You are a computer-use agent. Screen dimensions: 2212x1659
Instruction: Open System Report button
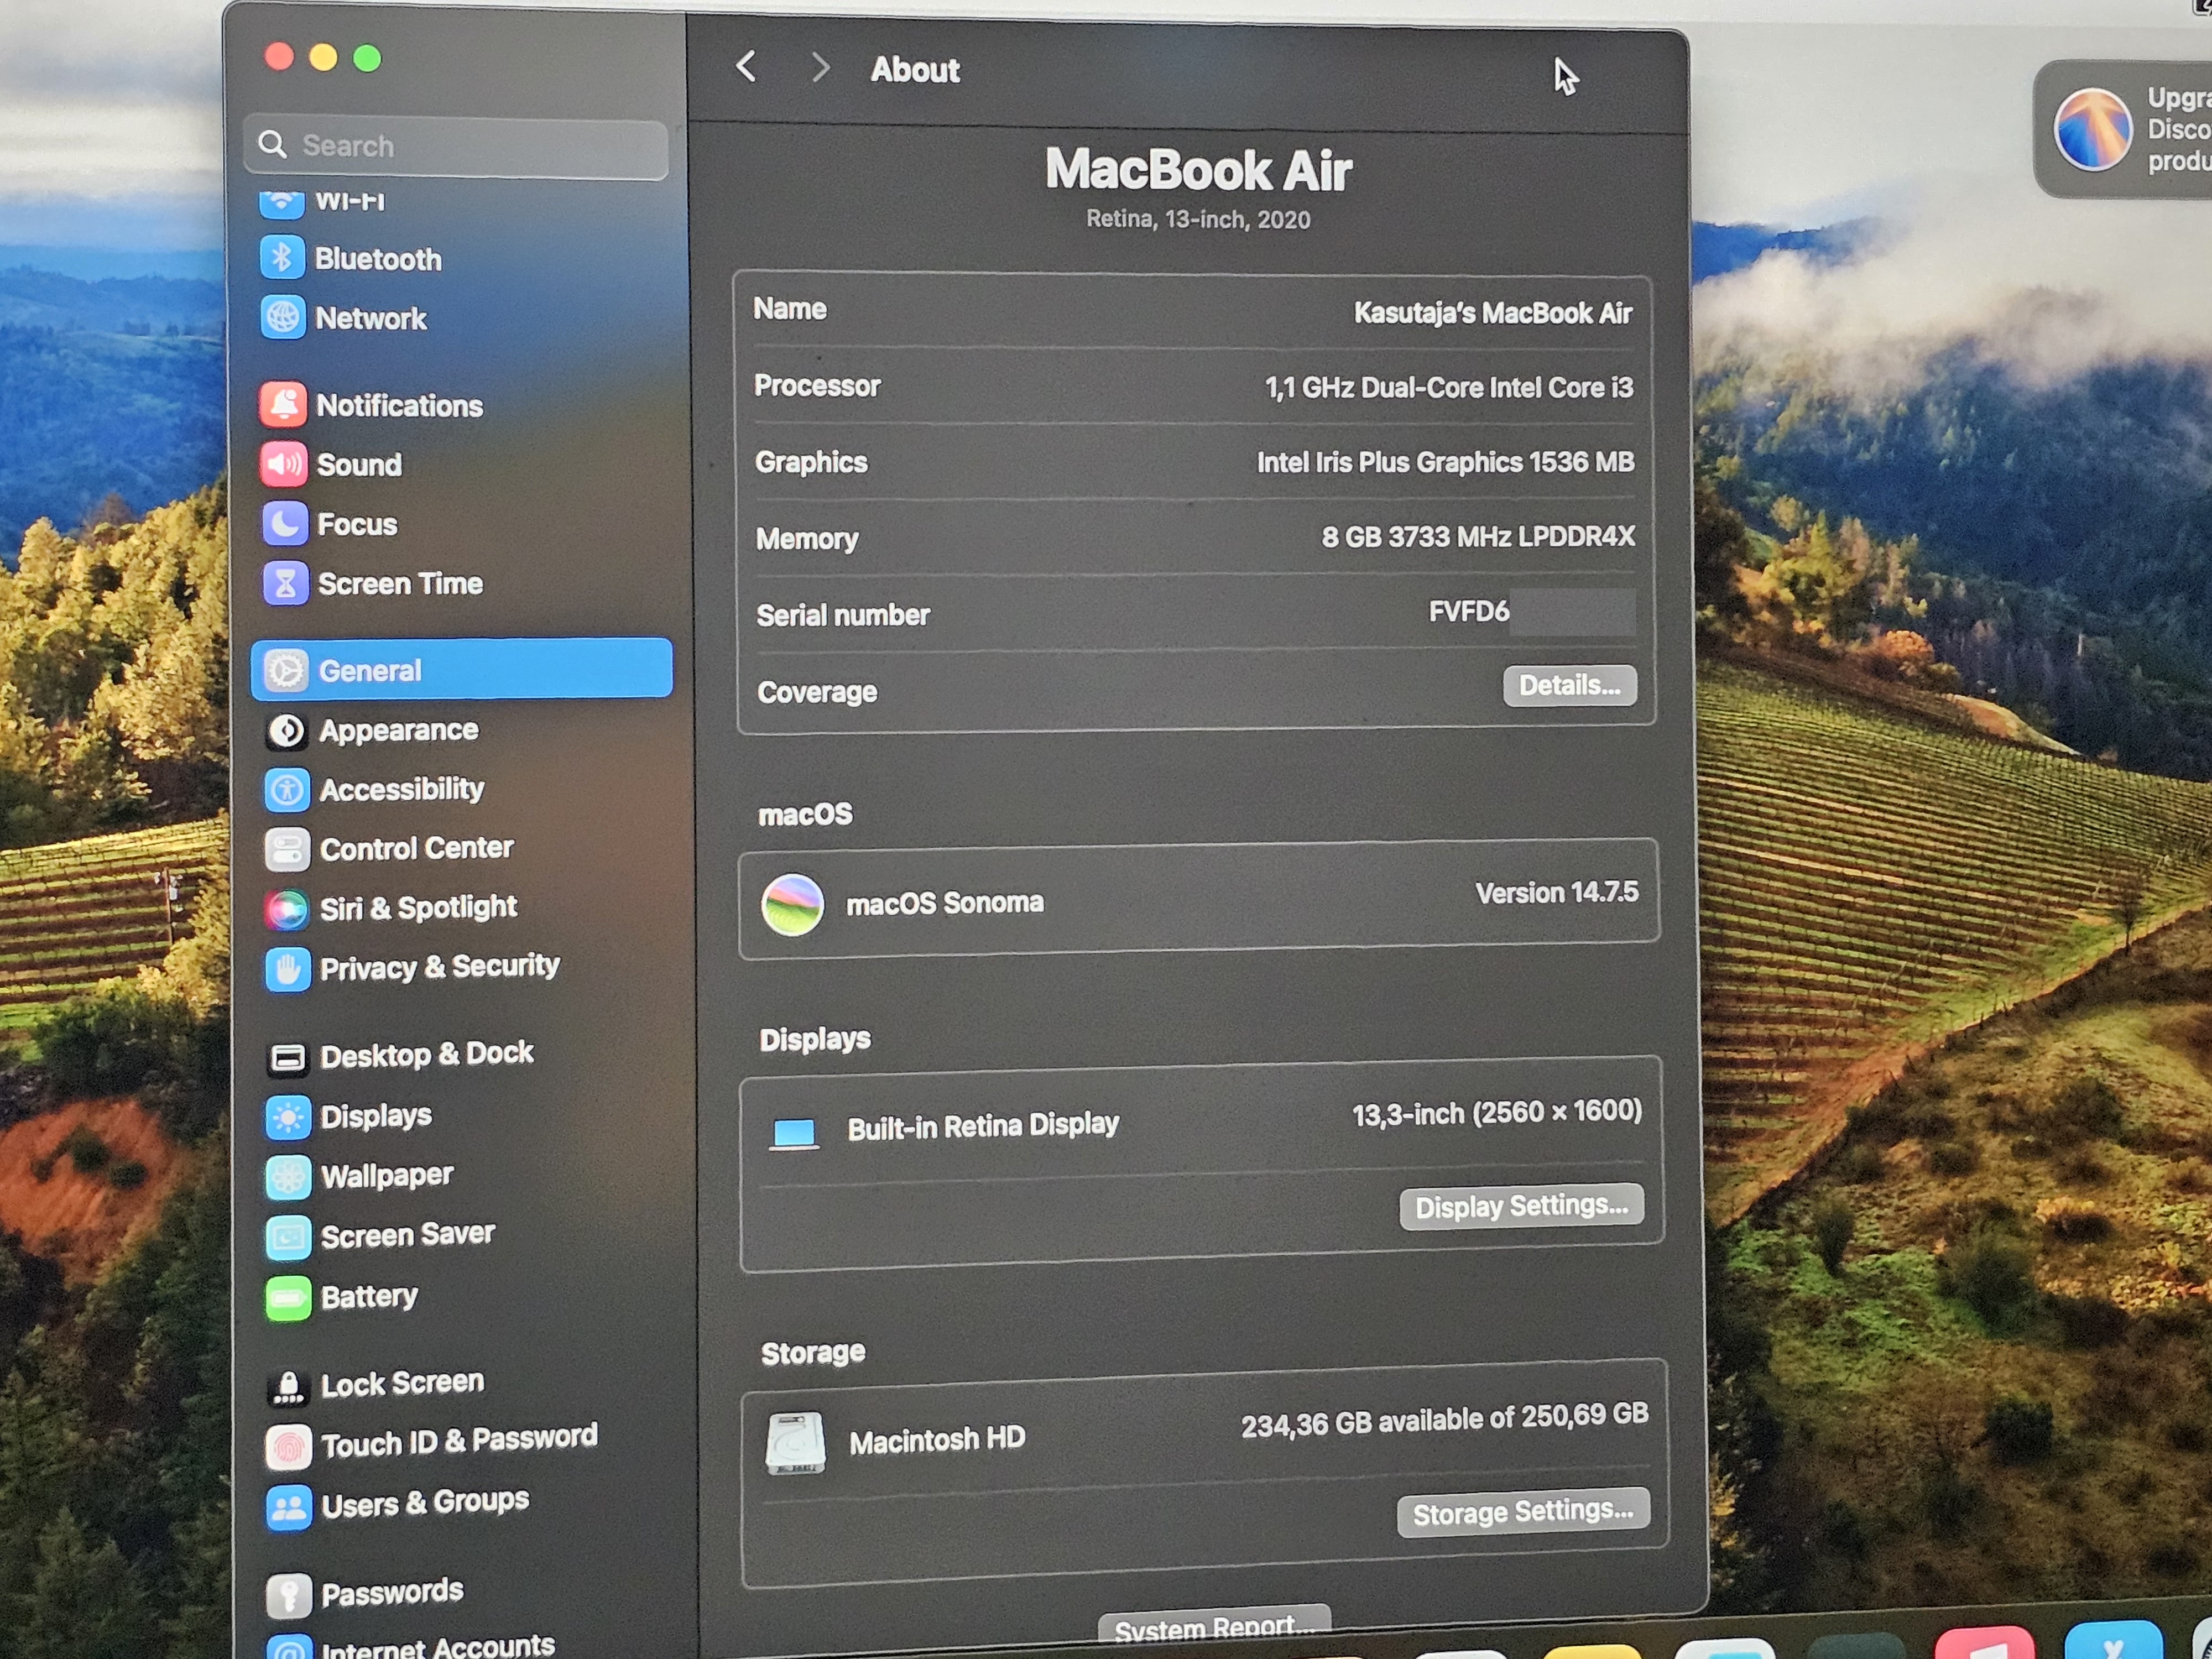tap(1214, 1626)
